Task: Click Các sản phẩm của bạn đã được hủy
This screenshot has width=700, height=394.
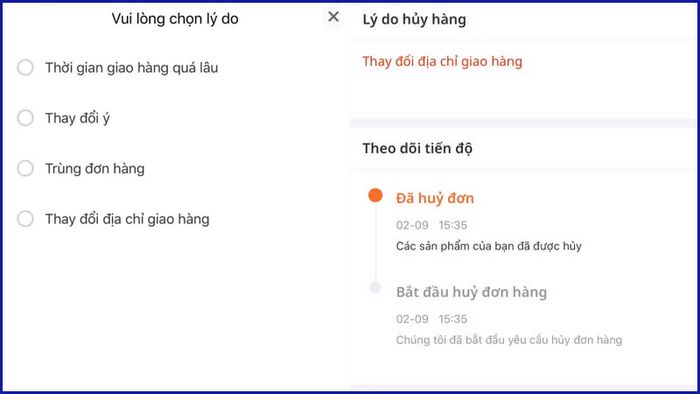Action: [x=489, y=246]
